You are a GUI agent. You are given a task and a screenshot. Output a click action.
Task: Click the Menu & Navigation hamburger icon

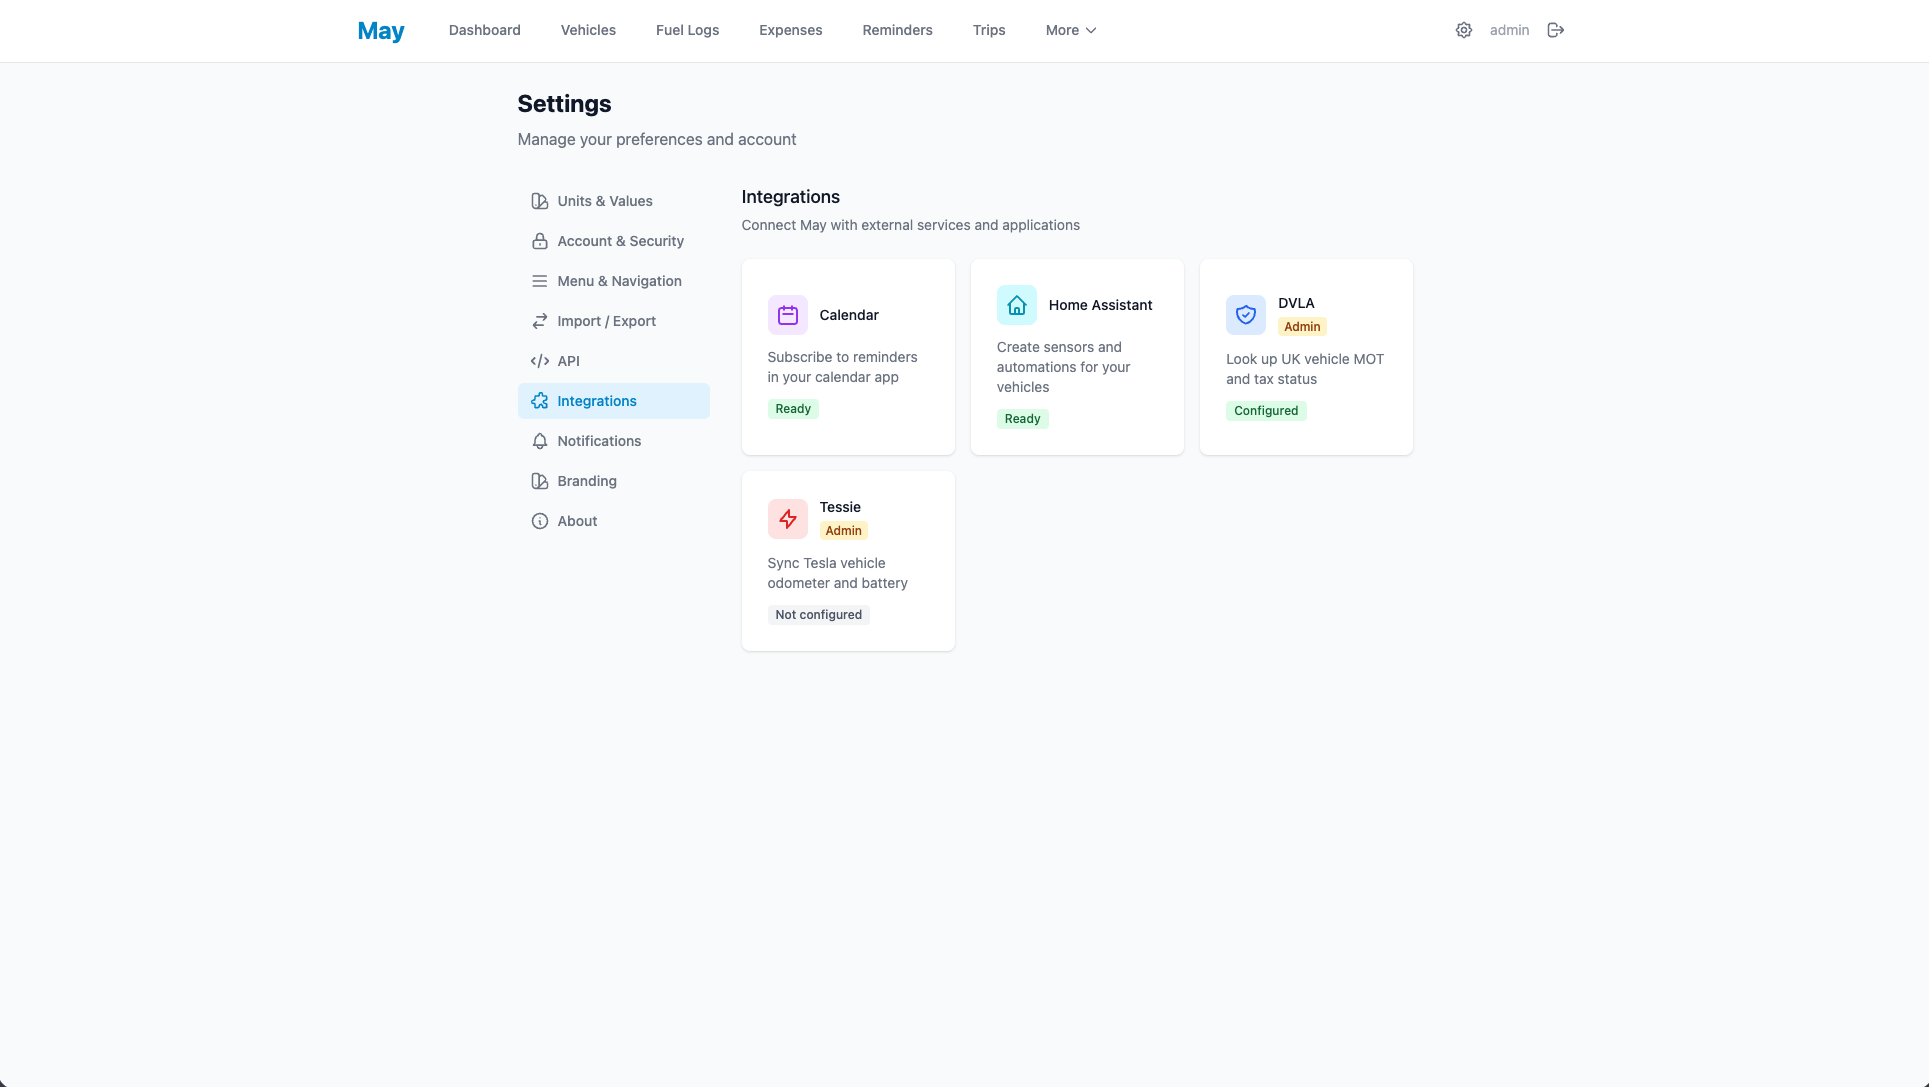click(539, 281)
